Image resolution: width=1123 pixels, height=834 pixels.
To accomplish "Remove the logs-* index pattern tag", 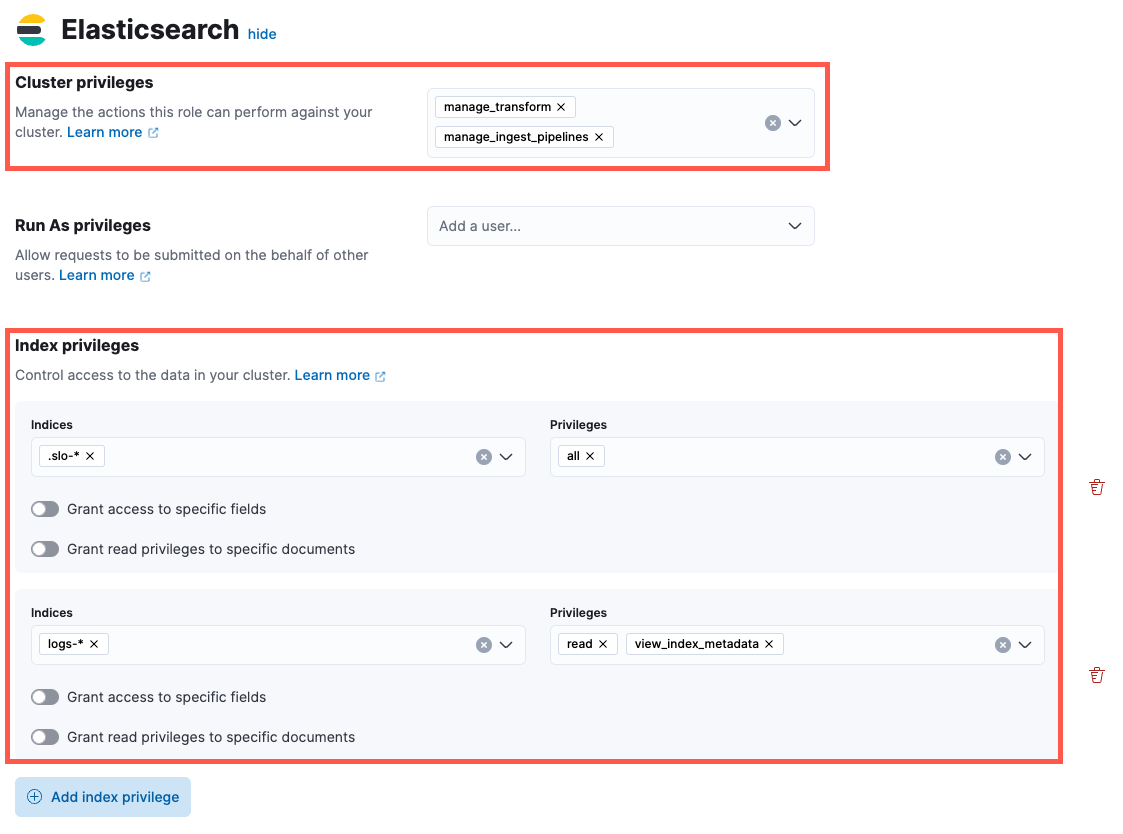I will [95, 644].
